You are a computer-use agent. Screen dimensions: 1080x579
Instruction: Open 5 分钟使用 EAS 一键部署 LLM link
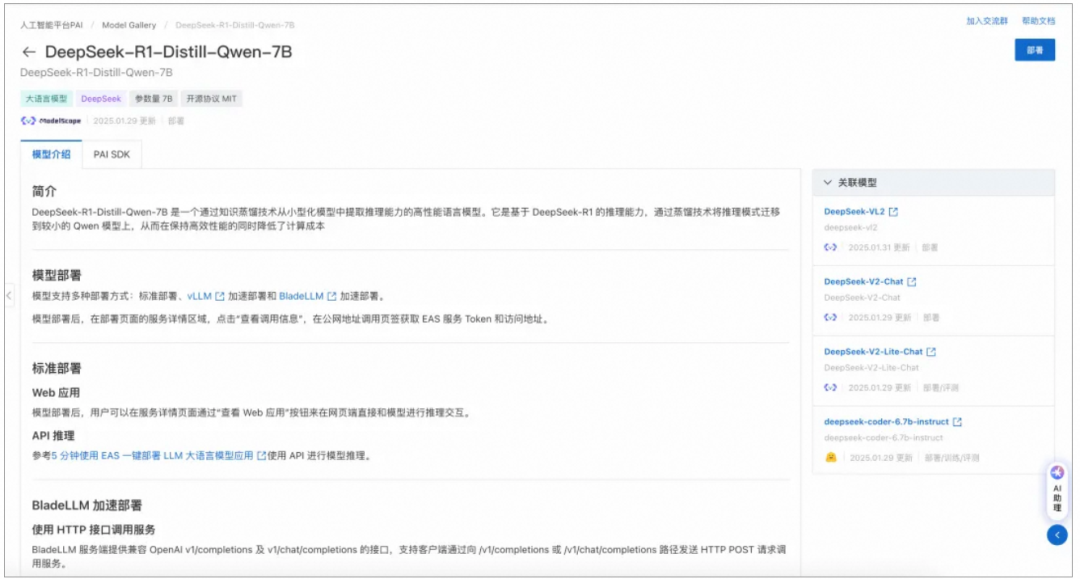(152, 456)
